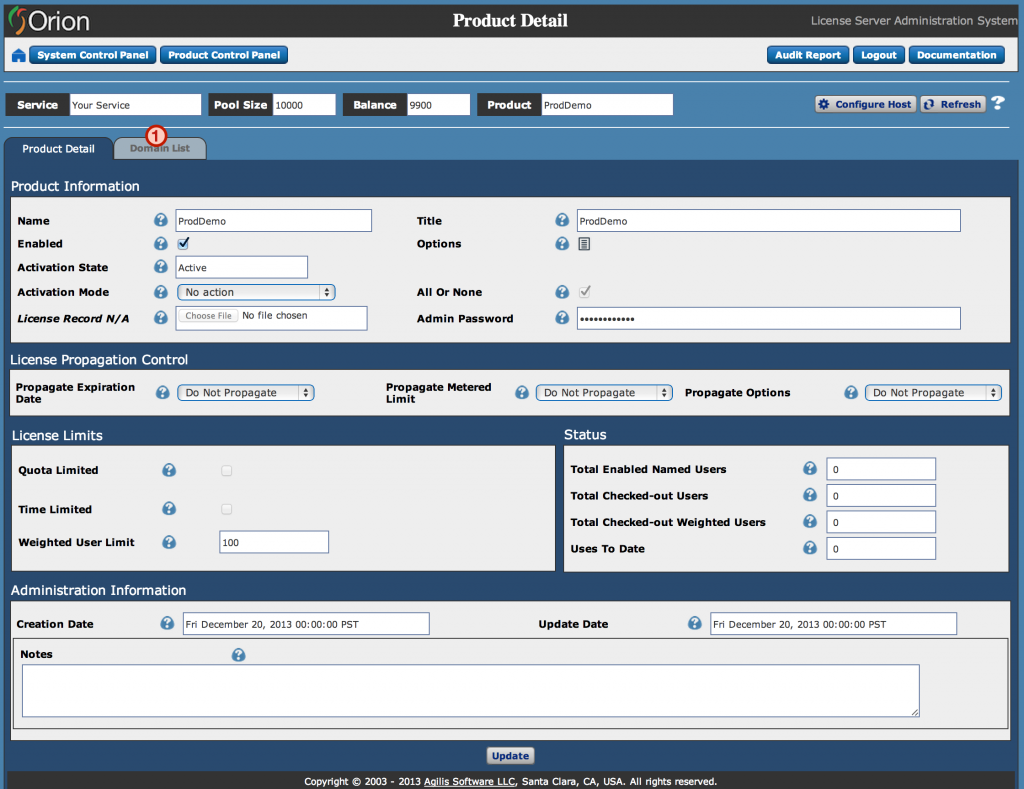Open the Audit Report
The height and width of the screenshot is (789, 1024).
tap(808, 55)
